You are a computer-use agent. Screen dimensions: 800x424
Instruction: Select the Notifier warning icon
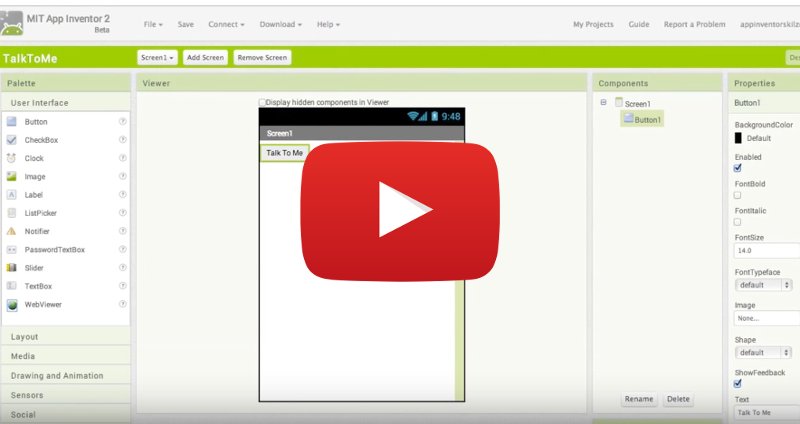[x=11, y=231]
